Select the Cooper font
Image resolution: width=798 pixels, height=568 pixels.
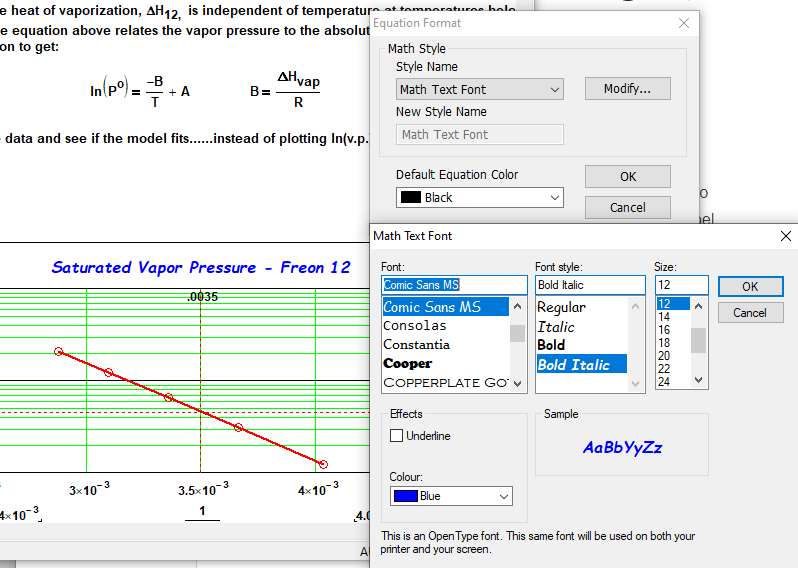tap(408, 364)
